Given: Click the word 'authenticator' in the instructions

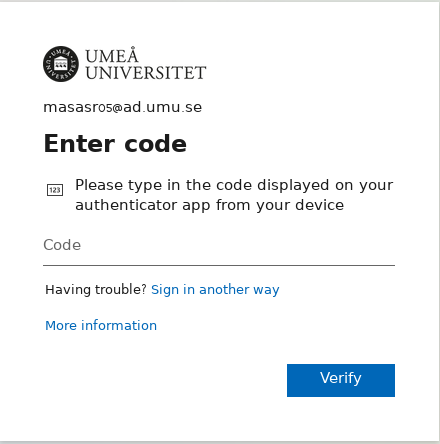Looking at the screenshot, I should click(126, 205).
